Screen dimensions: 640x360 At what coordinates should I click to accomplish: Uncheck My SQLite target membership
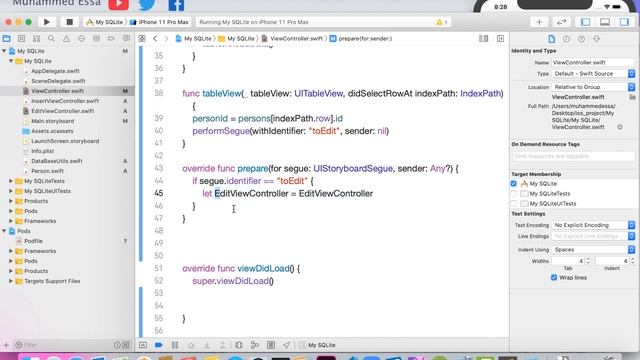pos(513,184)
